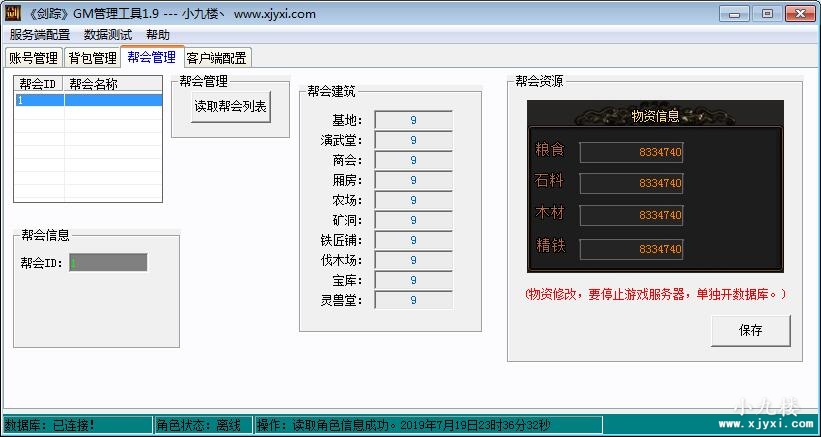Screen dimensions: 821x437
Task: Click the 木材 resource amount field
Action: (x=631, y=215)
